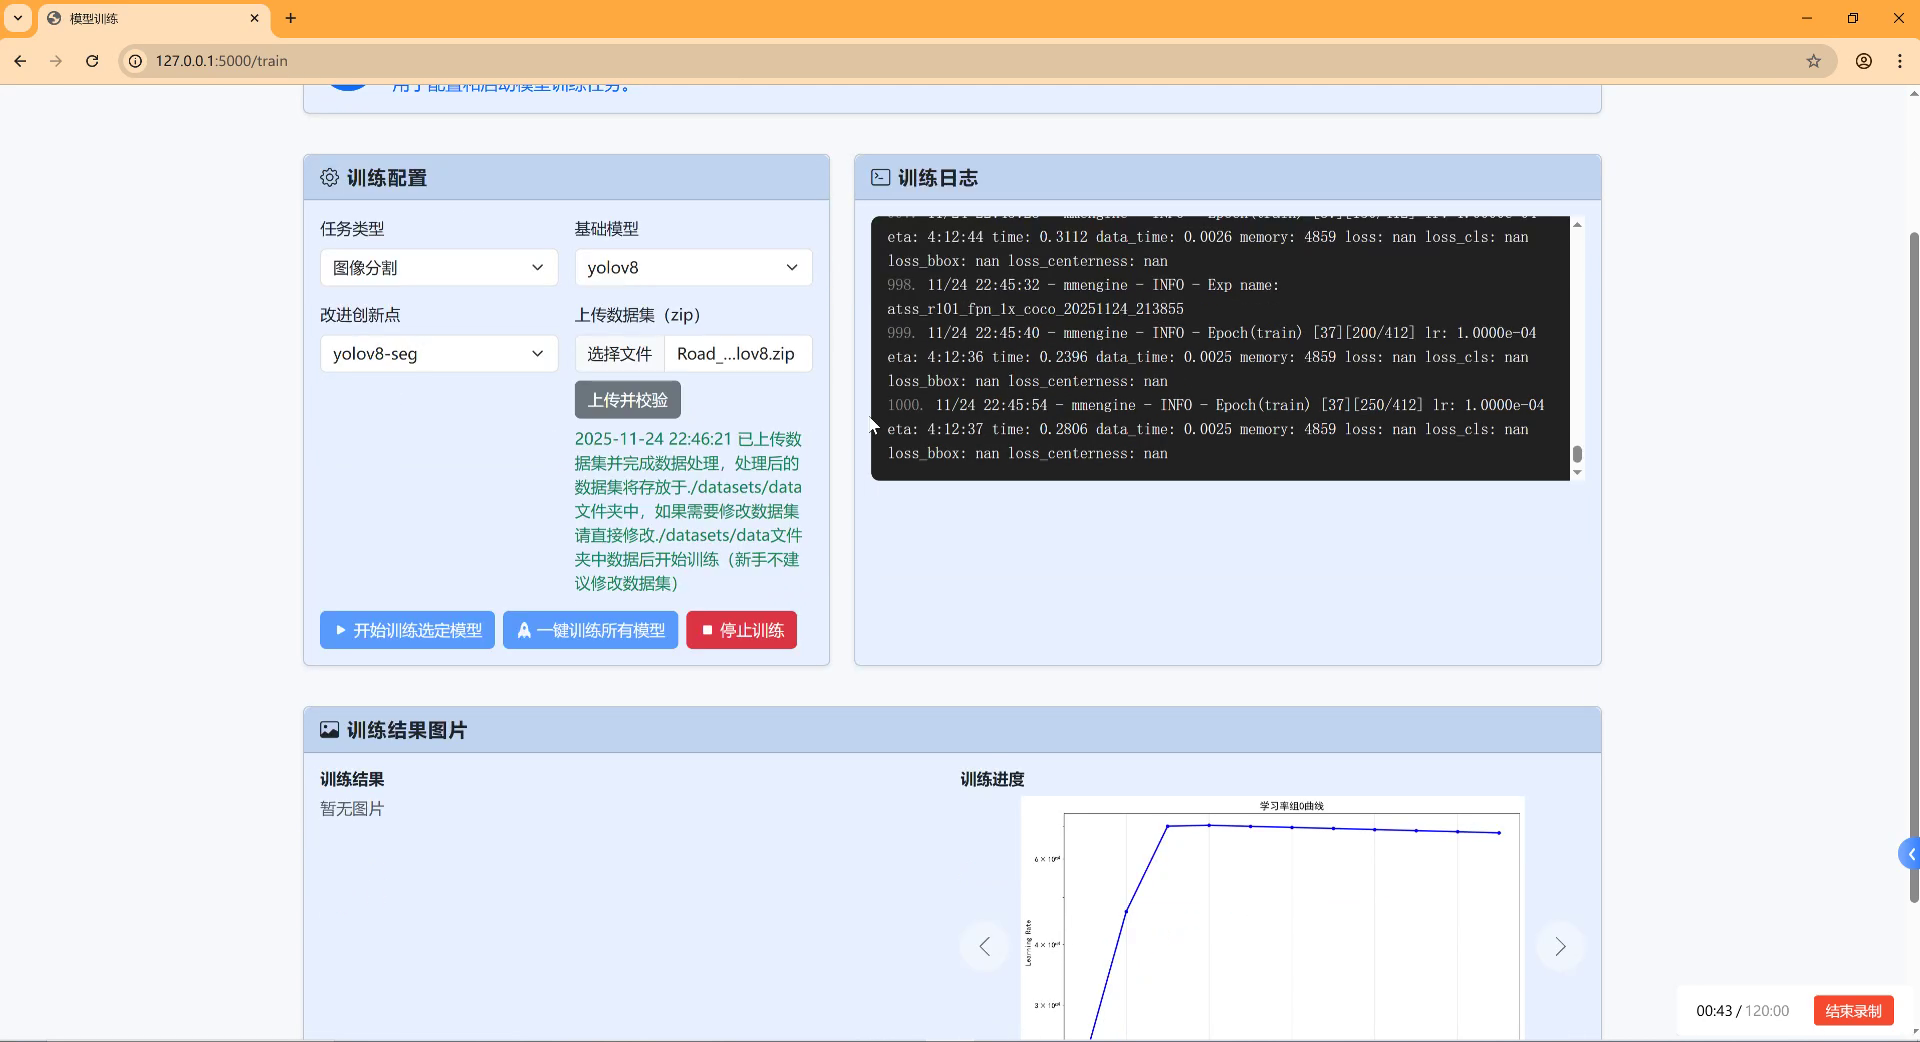Click the page vertical scrollbar thumb

1914,566
